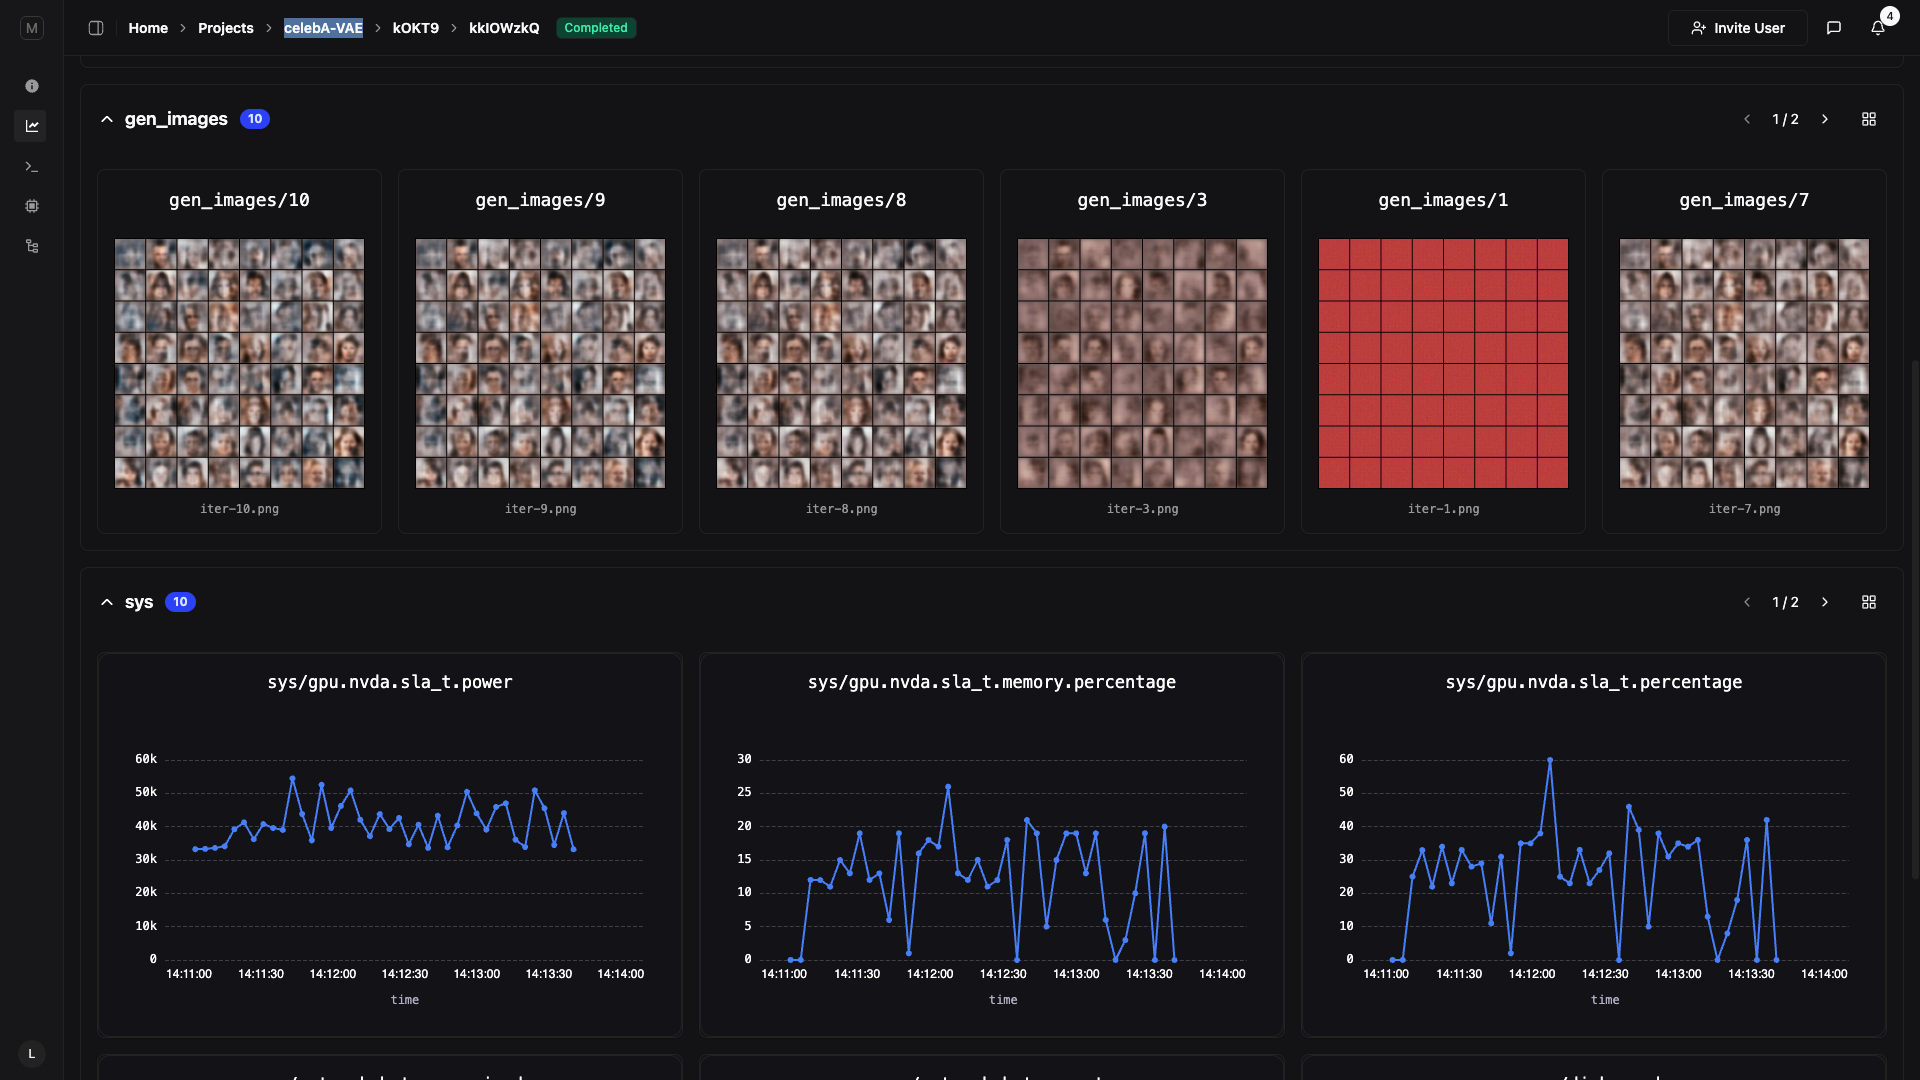Image resolution: width=1920 pixels, height=1080 pixels.
Task: Open the user avatar L at the bottom left
Action: [32, 1054]
